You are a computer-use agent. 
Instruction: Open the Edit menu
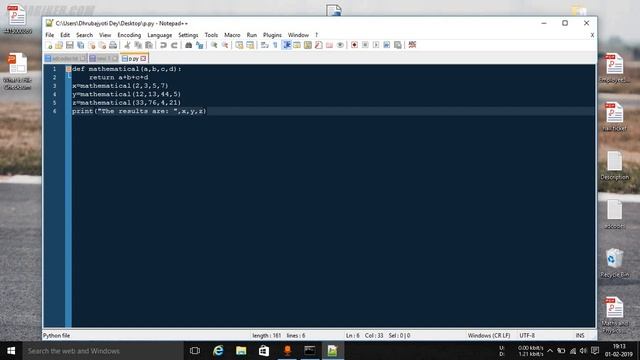pyautogui.click(x=65, y=35)
